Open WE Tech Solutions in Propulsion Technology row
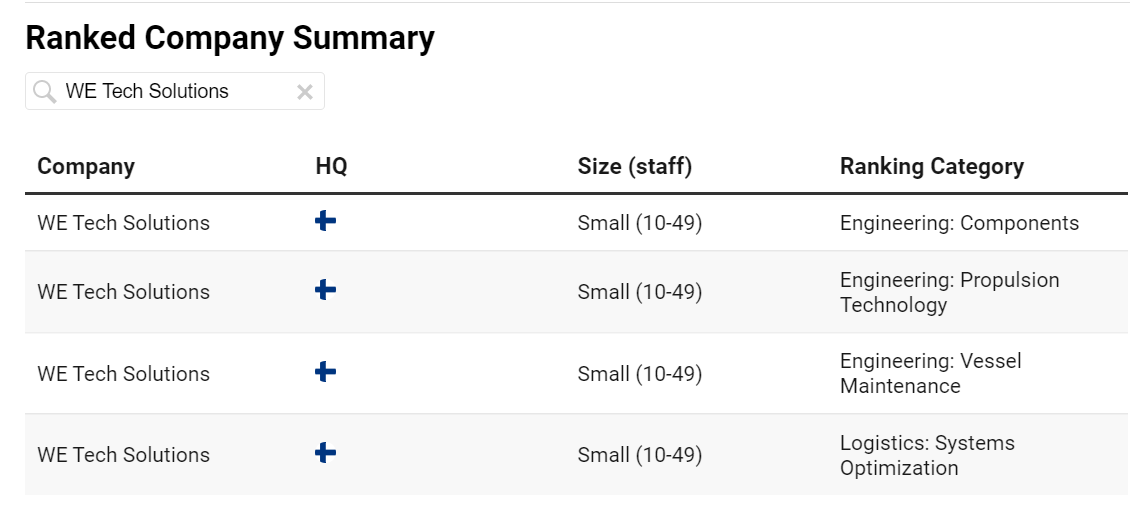1130x514 pixels. click(x=124, y=292)
